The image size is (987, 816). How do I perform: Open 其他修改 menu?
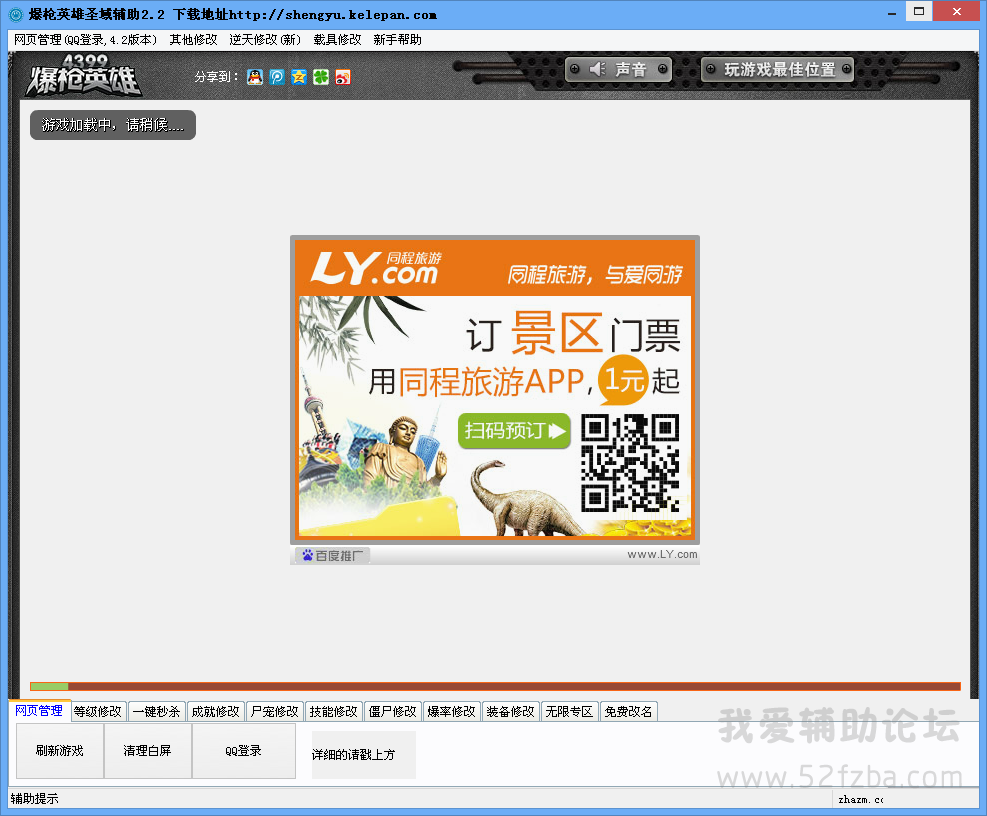pos(193,40)
